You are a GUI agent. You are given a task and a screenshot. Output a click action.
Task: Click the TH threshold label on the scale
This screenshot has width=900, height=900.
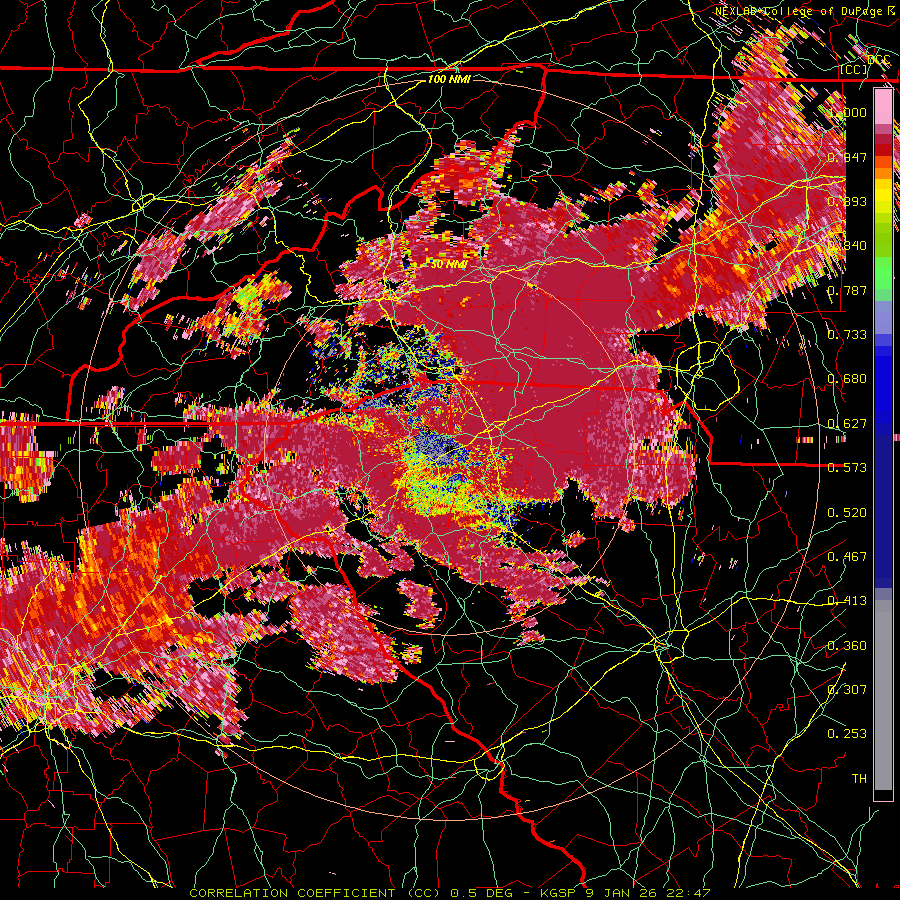[x=859, y=779]
